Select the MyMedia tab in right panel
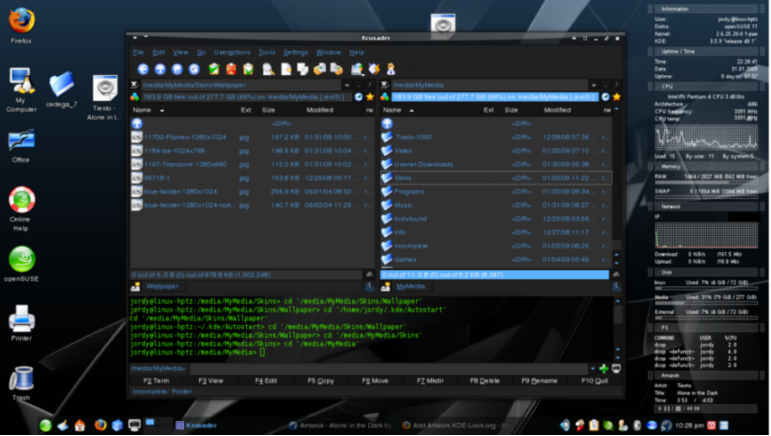This screenshot has height=436, width=771. point(411,286)
